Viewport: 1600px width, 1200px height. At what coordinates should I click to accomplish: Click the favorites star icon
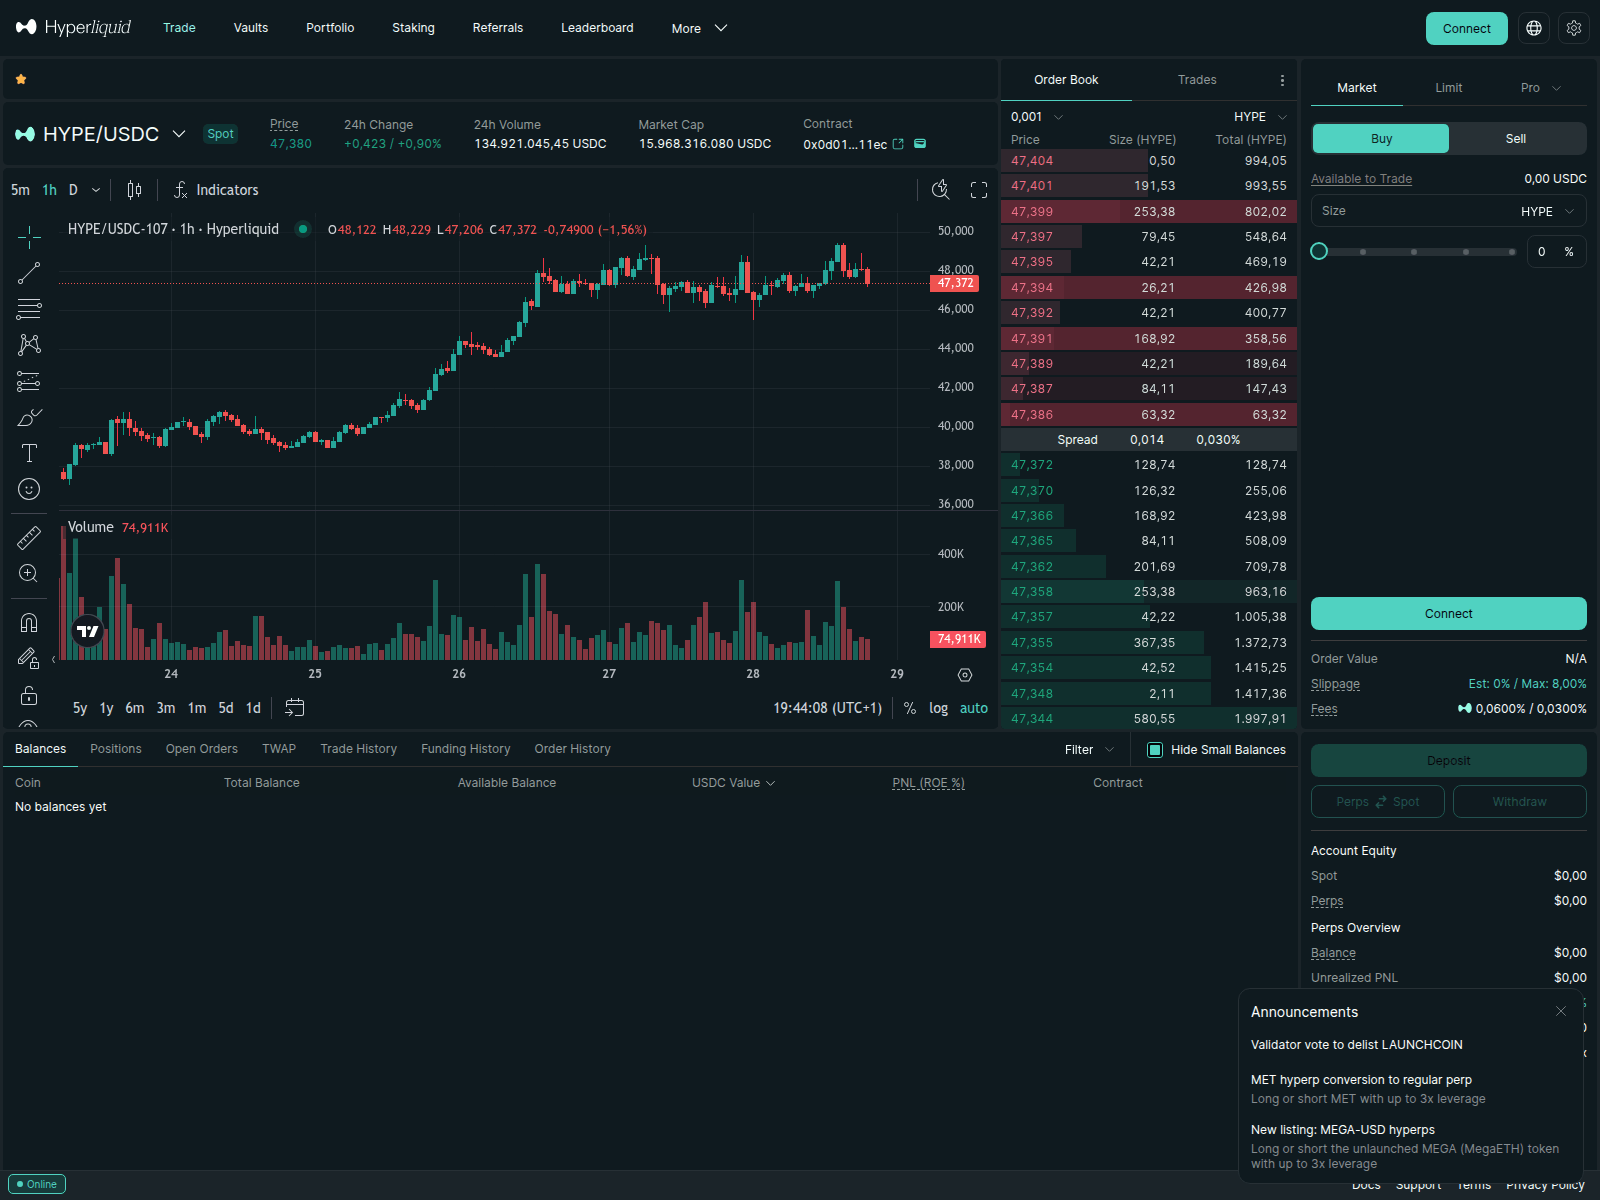point(21,79)
